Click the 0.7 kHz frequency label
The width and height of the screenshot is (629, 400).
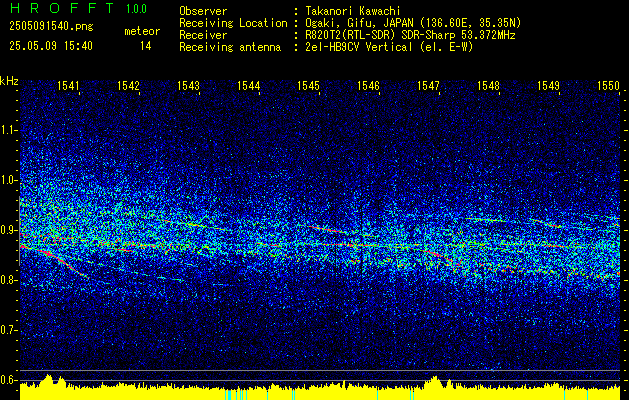pyautogui.click(x=8, y=330)
